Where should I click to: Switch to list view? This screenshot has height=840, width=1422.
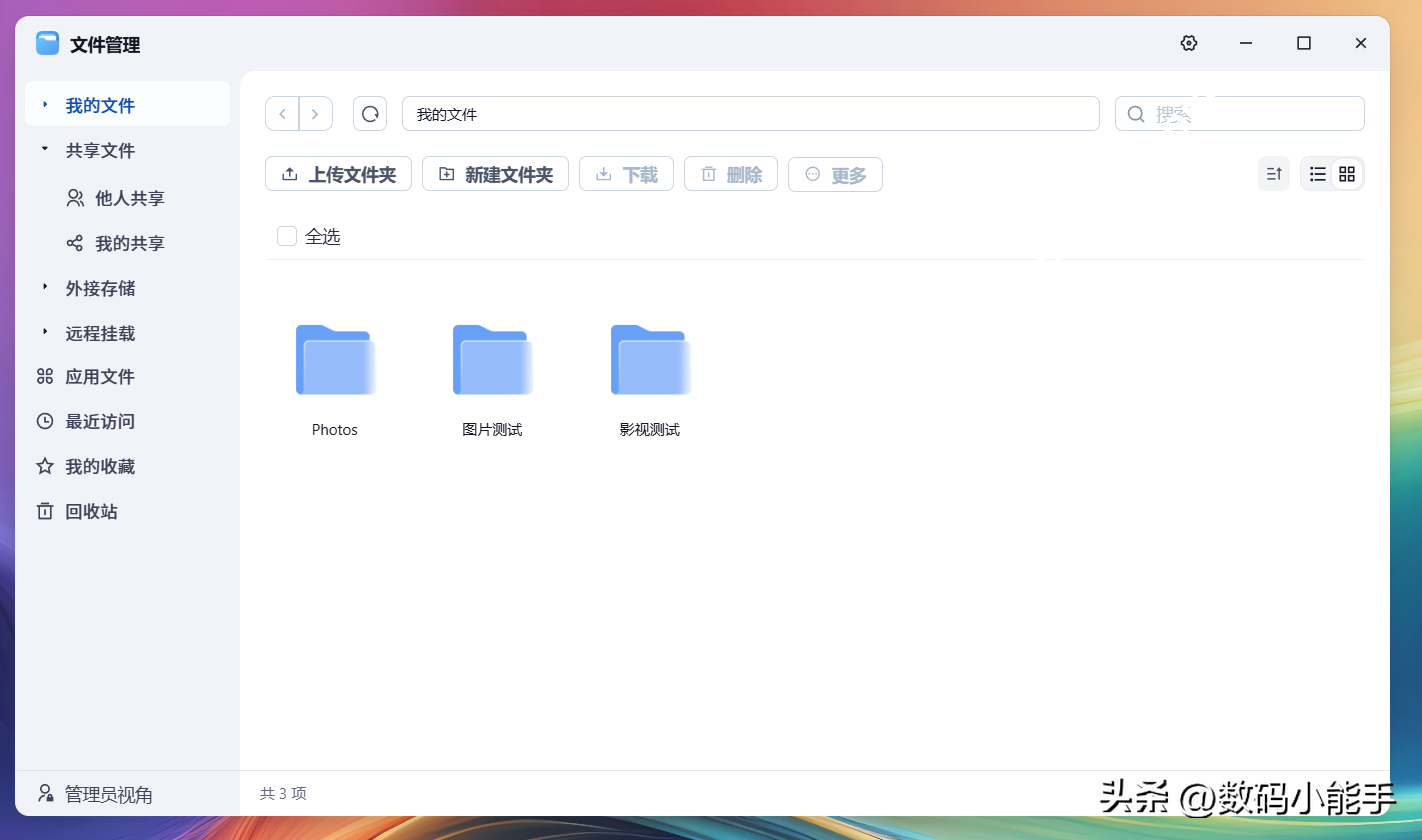click(1318, 174)
